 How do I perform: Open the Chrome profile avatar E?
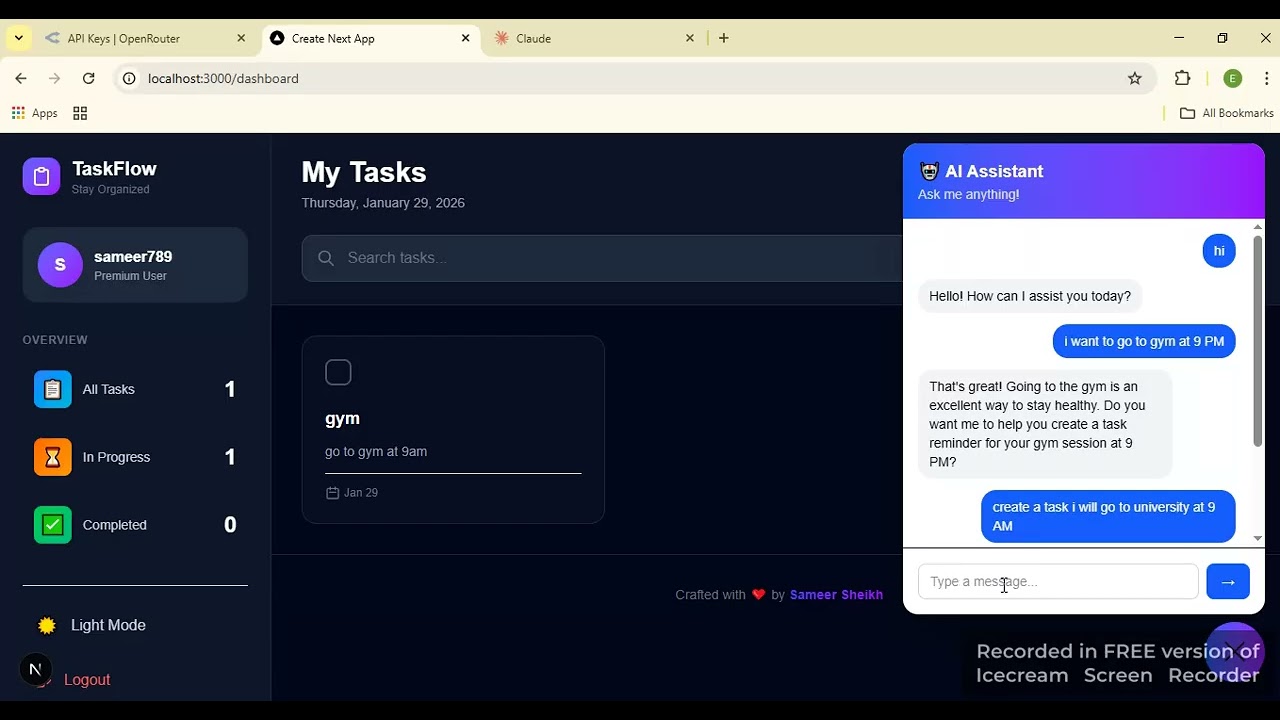point(1233,78)
